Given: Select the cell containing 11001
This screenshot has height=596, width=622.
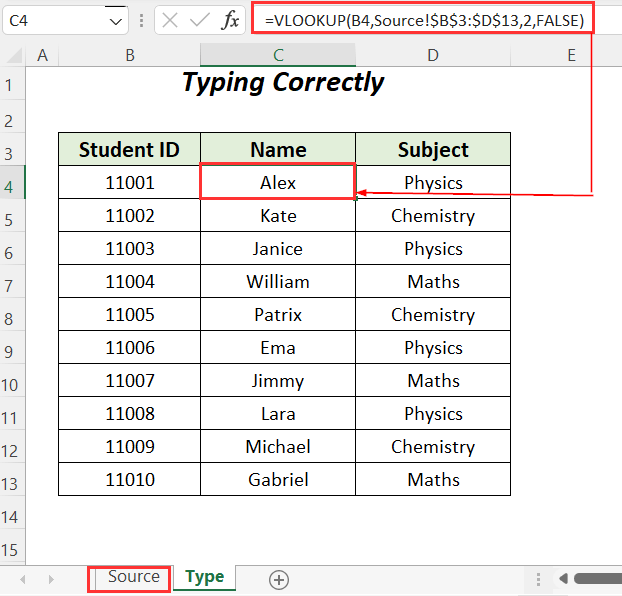Looking at the screenshot, I should point(129,182).
